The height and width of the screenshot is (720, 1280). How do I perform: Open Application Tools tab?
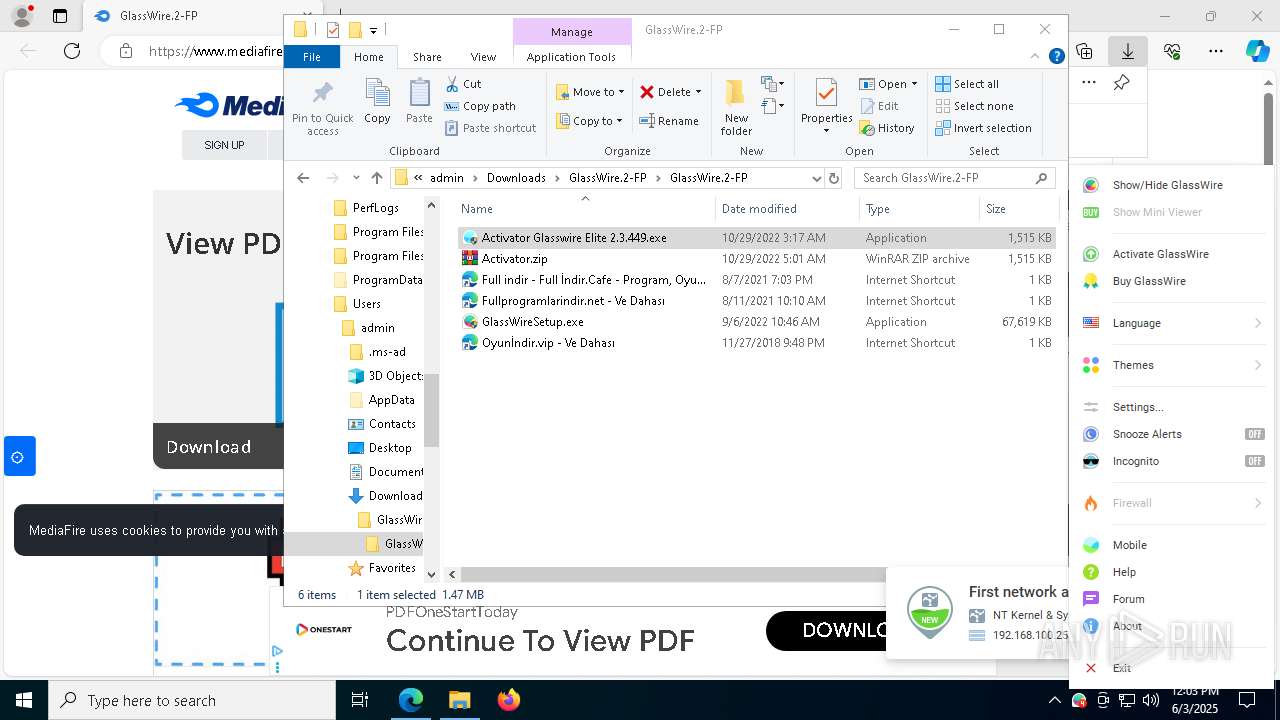[571, 57]
